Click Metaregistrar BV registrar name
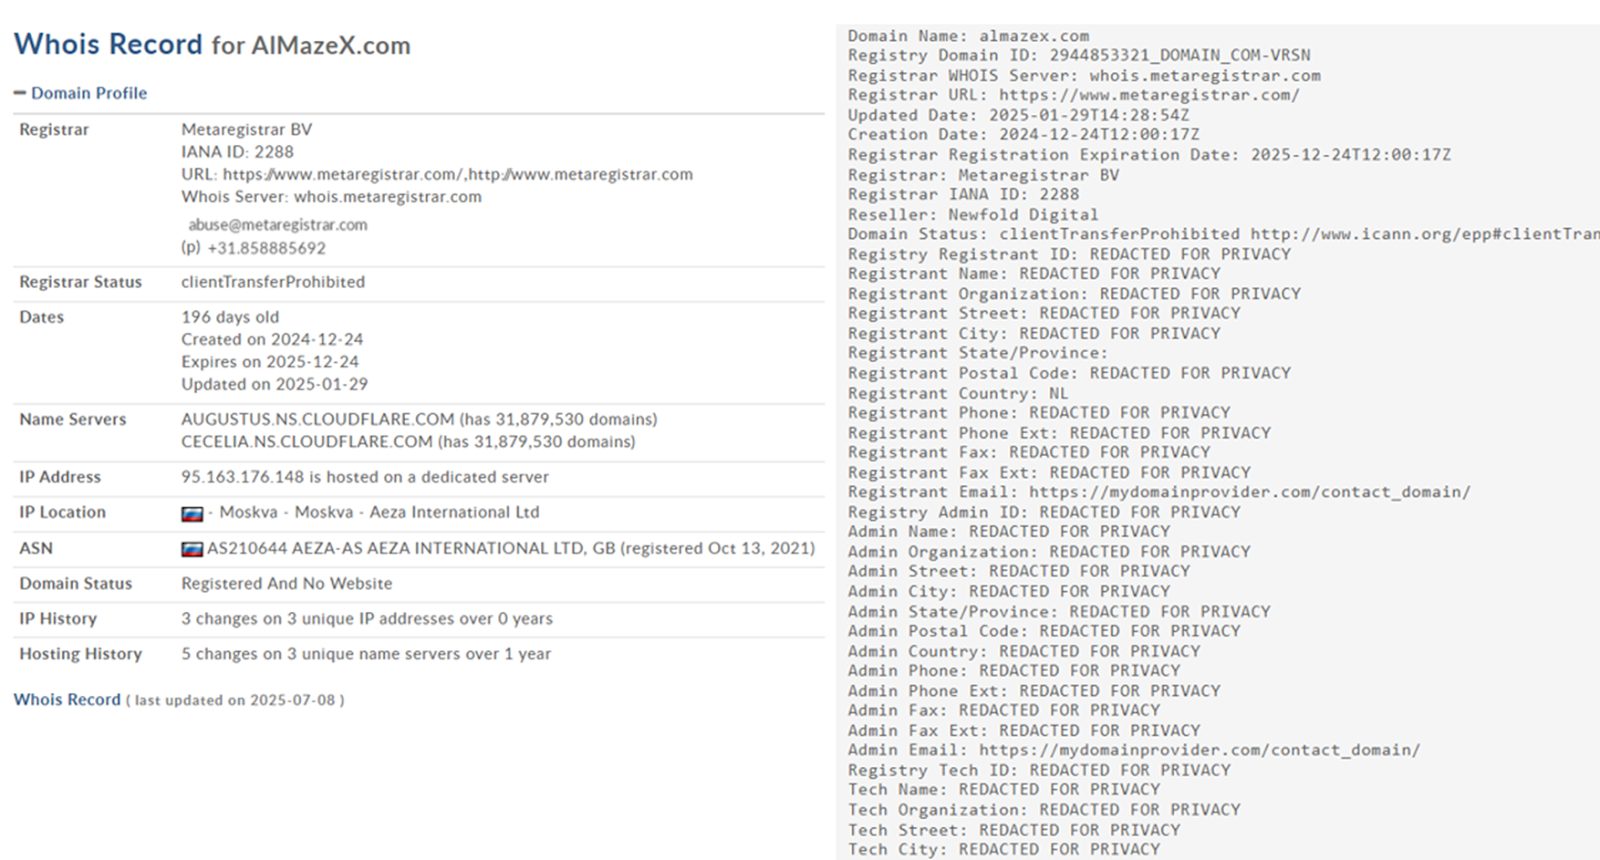 tap(246, 129)
